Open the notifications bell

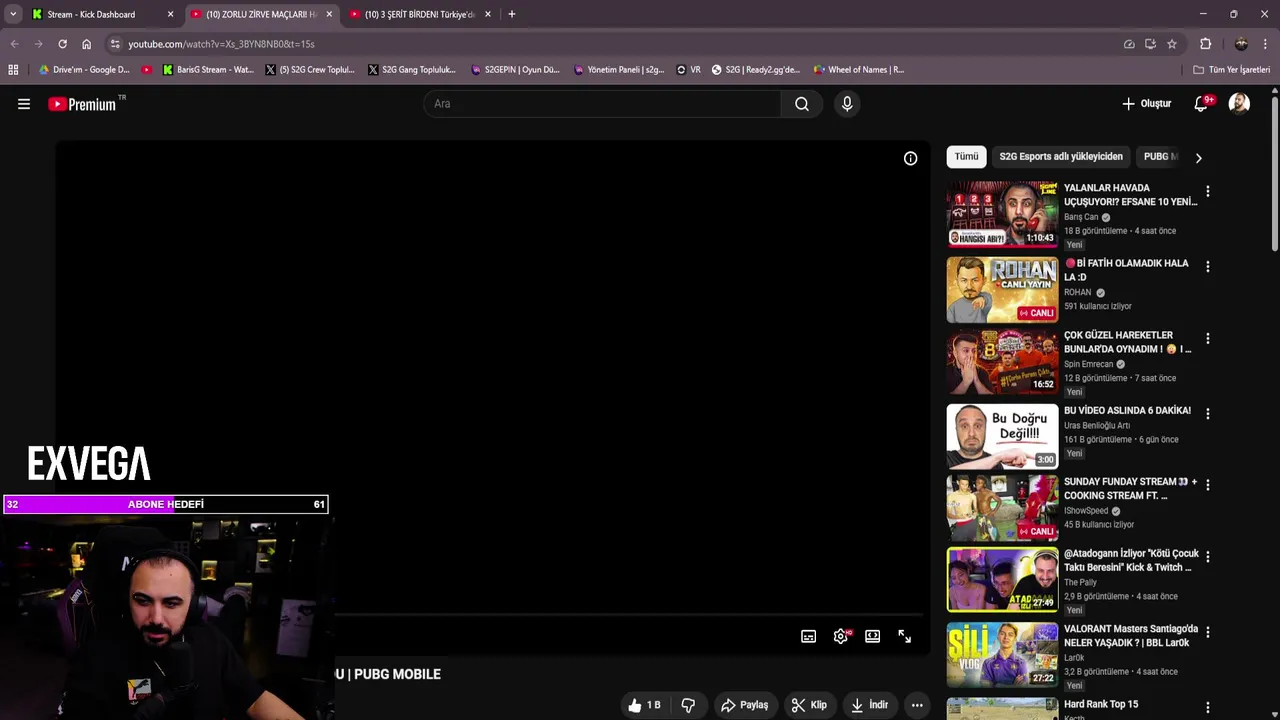(1202, 104)
